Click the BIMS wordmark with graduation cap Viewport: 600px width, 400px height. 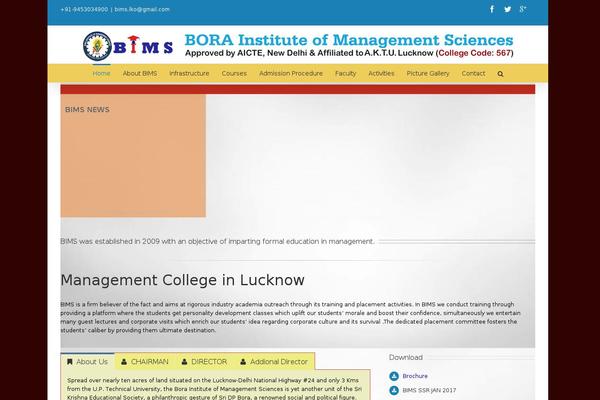pos(143,46)
